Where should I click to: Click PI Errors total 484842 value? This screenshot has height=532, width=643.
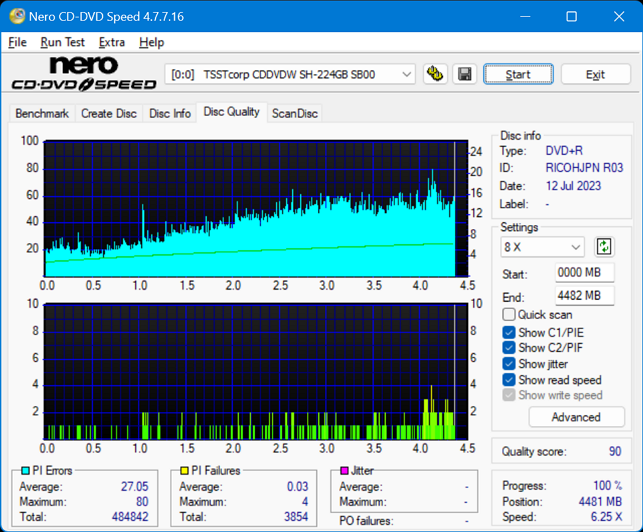click(x=130, y=517)
